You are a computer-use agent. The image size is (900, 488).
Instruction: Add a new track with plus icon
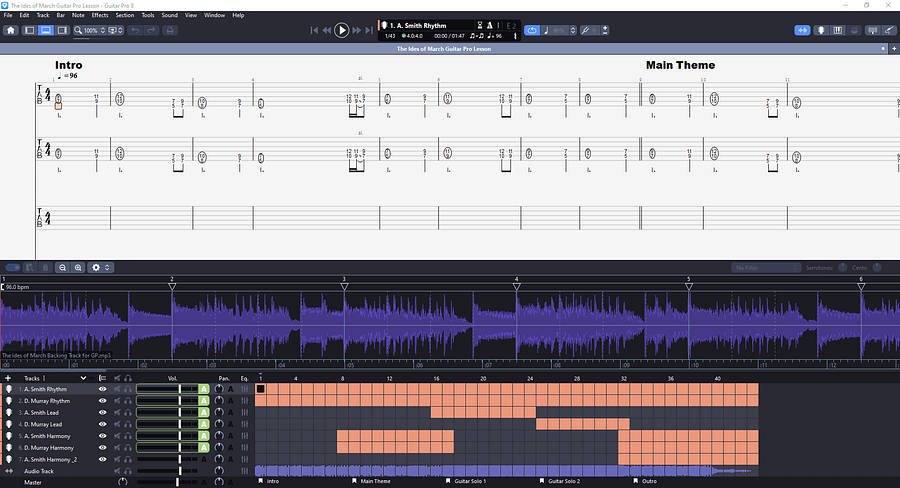[x=8, y=378]
